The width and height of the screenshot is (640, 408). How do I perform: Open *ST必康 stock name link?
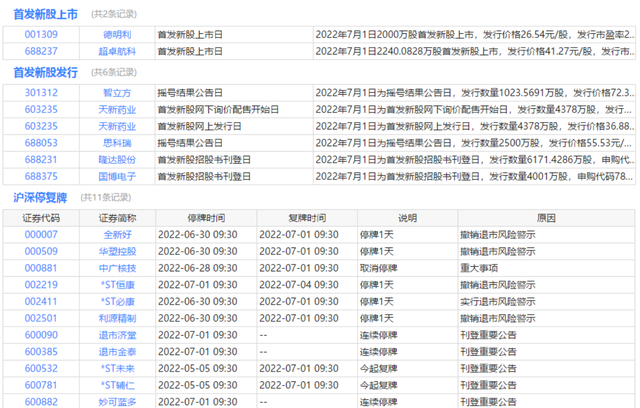[x=118, y=302]
